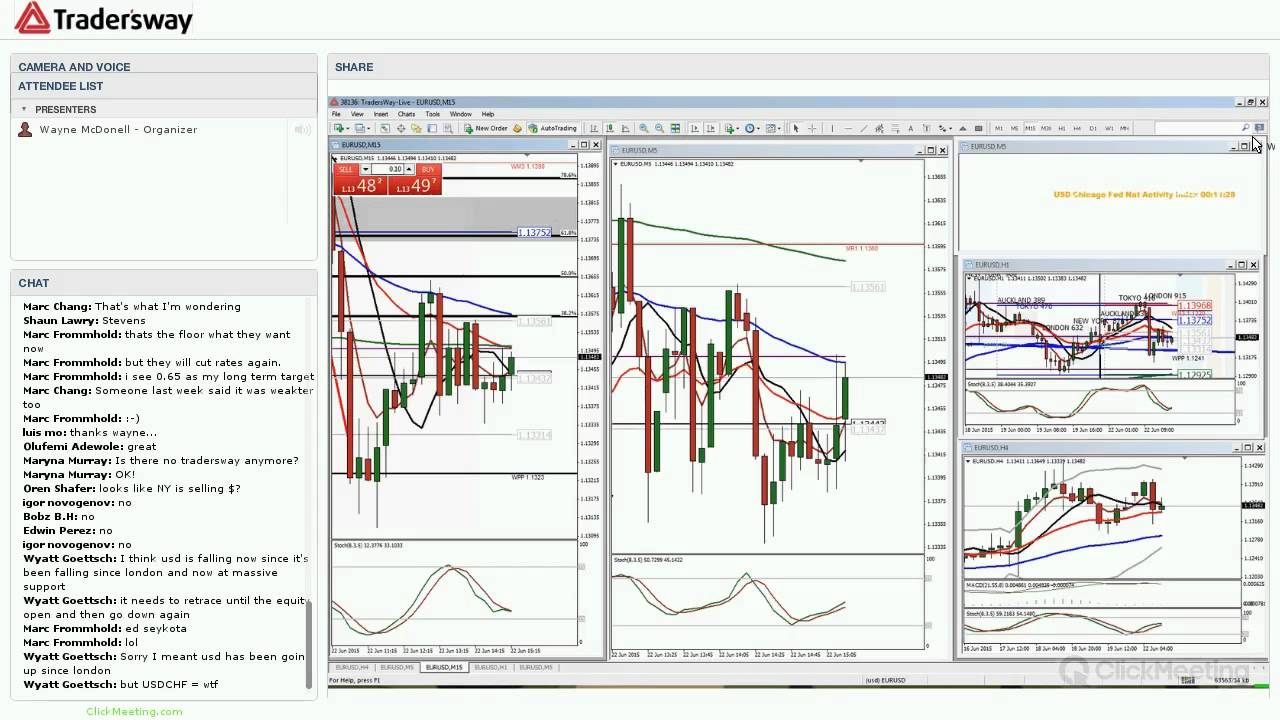Draw a vertical line
This screenshot has width=1280, height=720.
(x=832, y=128)
